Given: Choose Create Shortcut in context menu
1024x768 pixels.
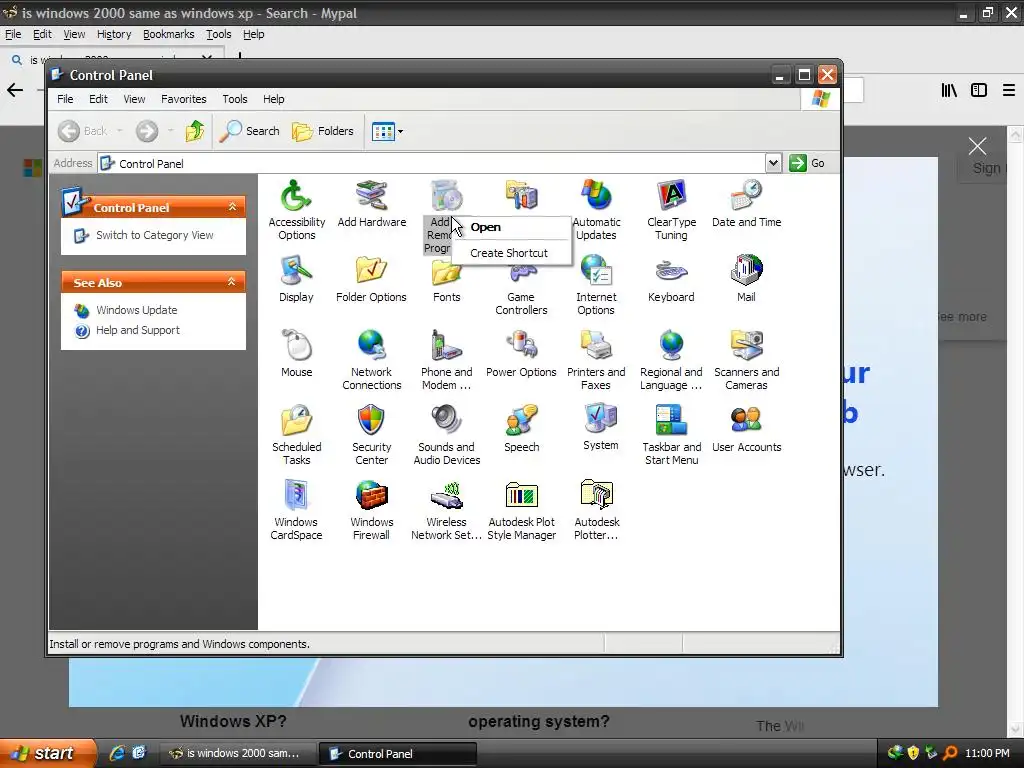Looking at the screenshot, I should pos(511,253).
